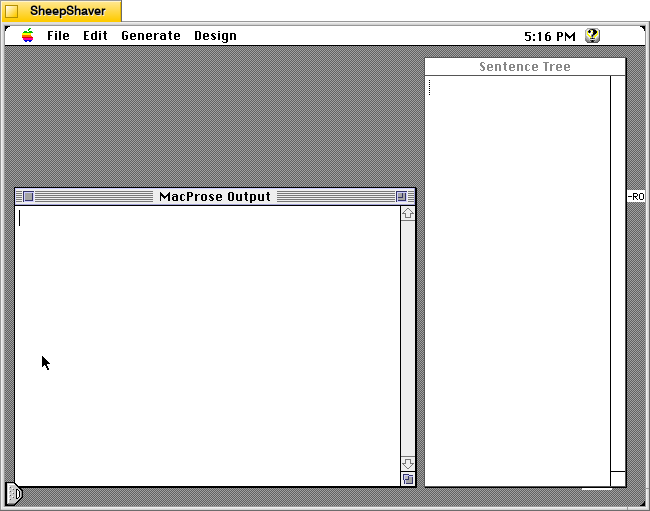Click the 5:16 PM clock

(x=550, y=36)
